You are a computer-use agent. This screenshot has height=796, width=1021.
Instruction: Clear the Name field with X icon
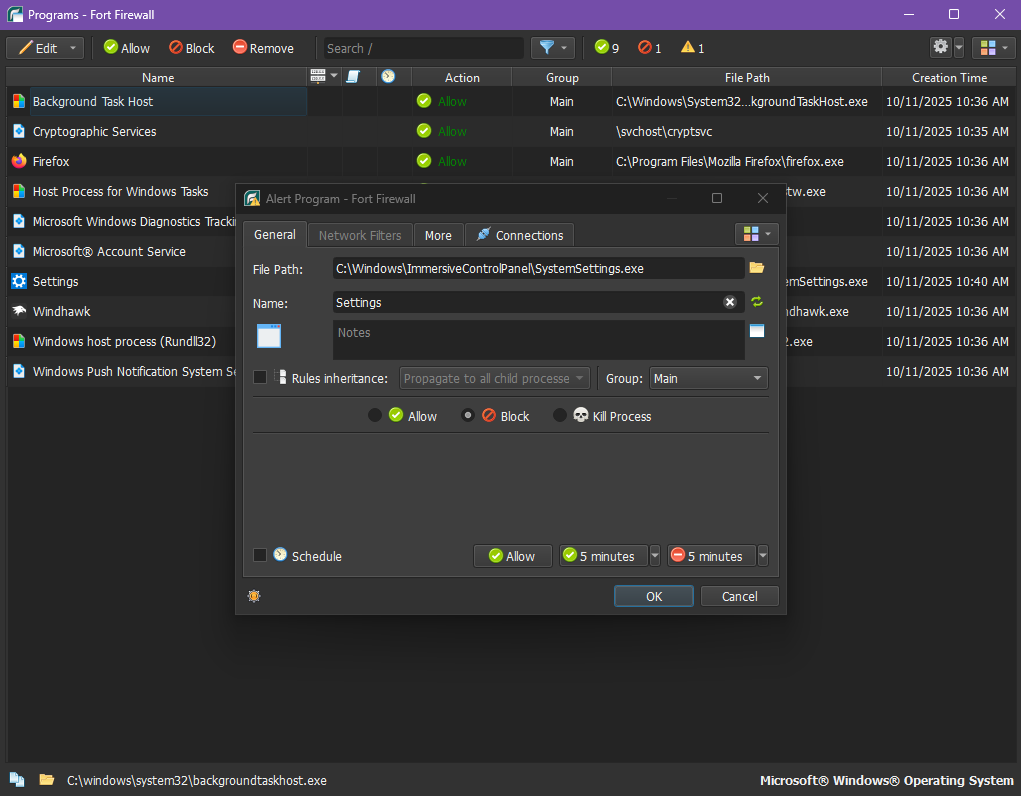pos(730,302)
